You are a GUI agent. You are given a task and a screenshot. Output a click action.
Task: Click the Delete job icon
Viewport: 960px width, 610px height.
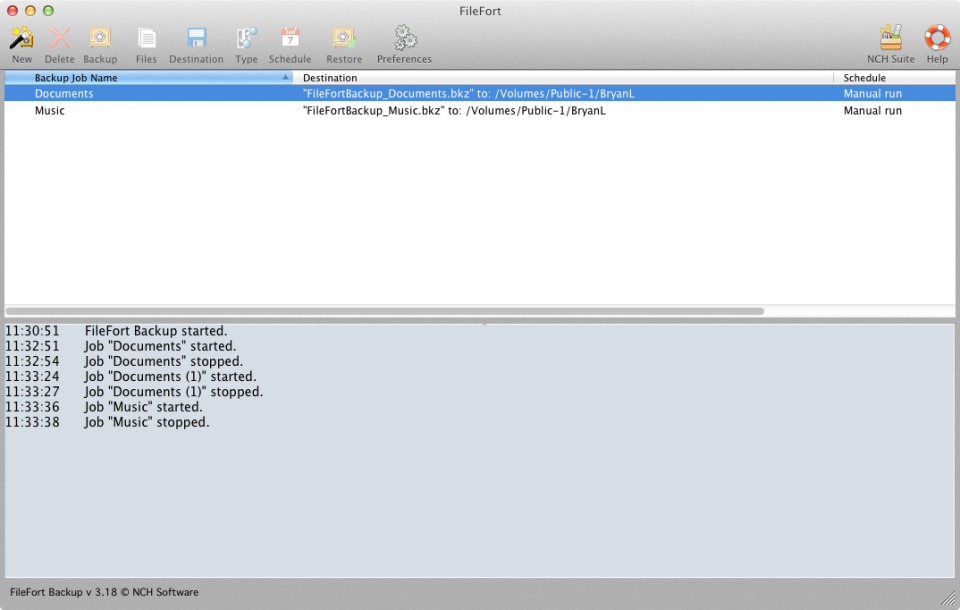[60, 40]
